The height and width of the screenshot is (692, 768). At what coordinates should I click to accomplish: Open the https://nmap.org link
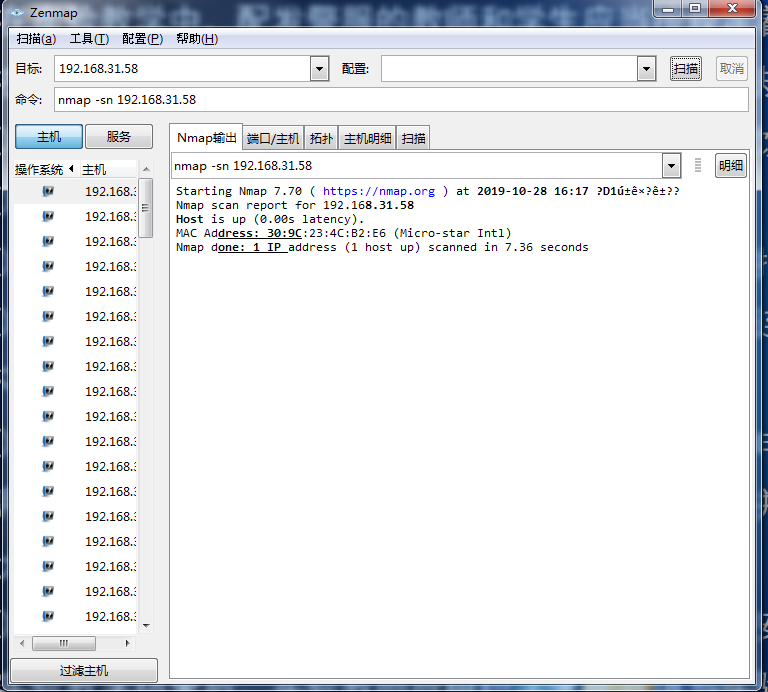(379, 191)
